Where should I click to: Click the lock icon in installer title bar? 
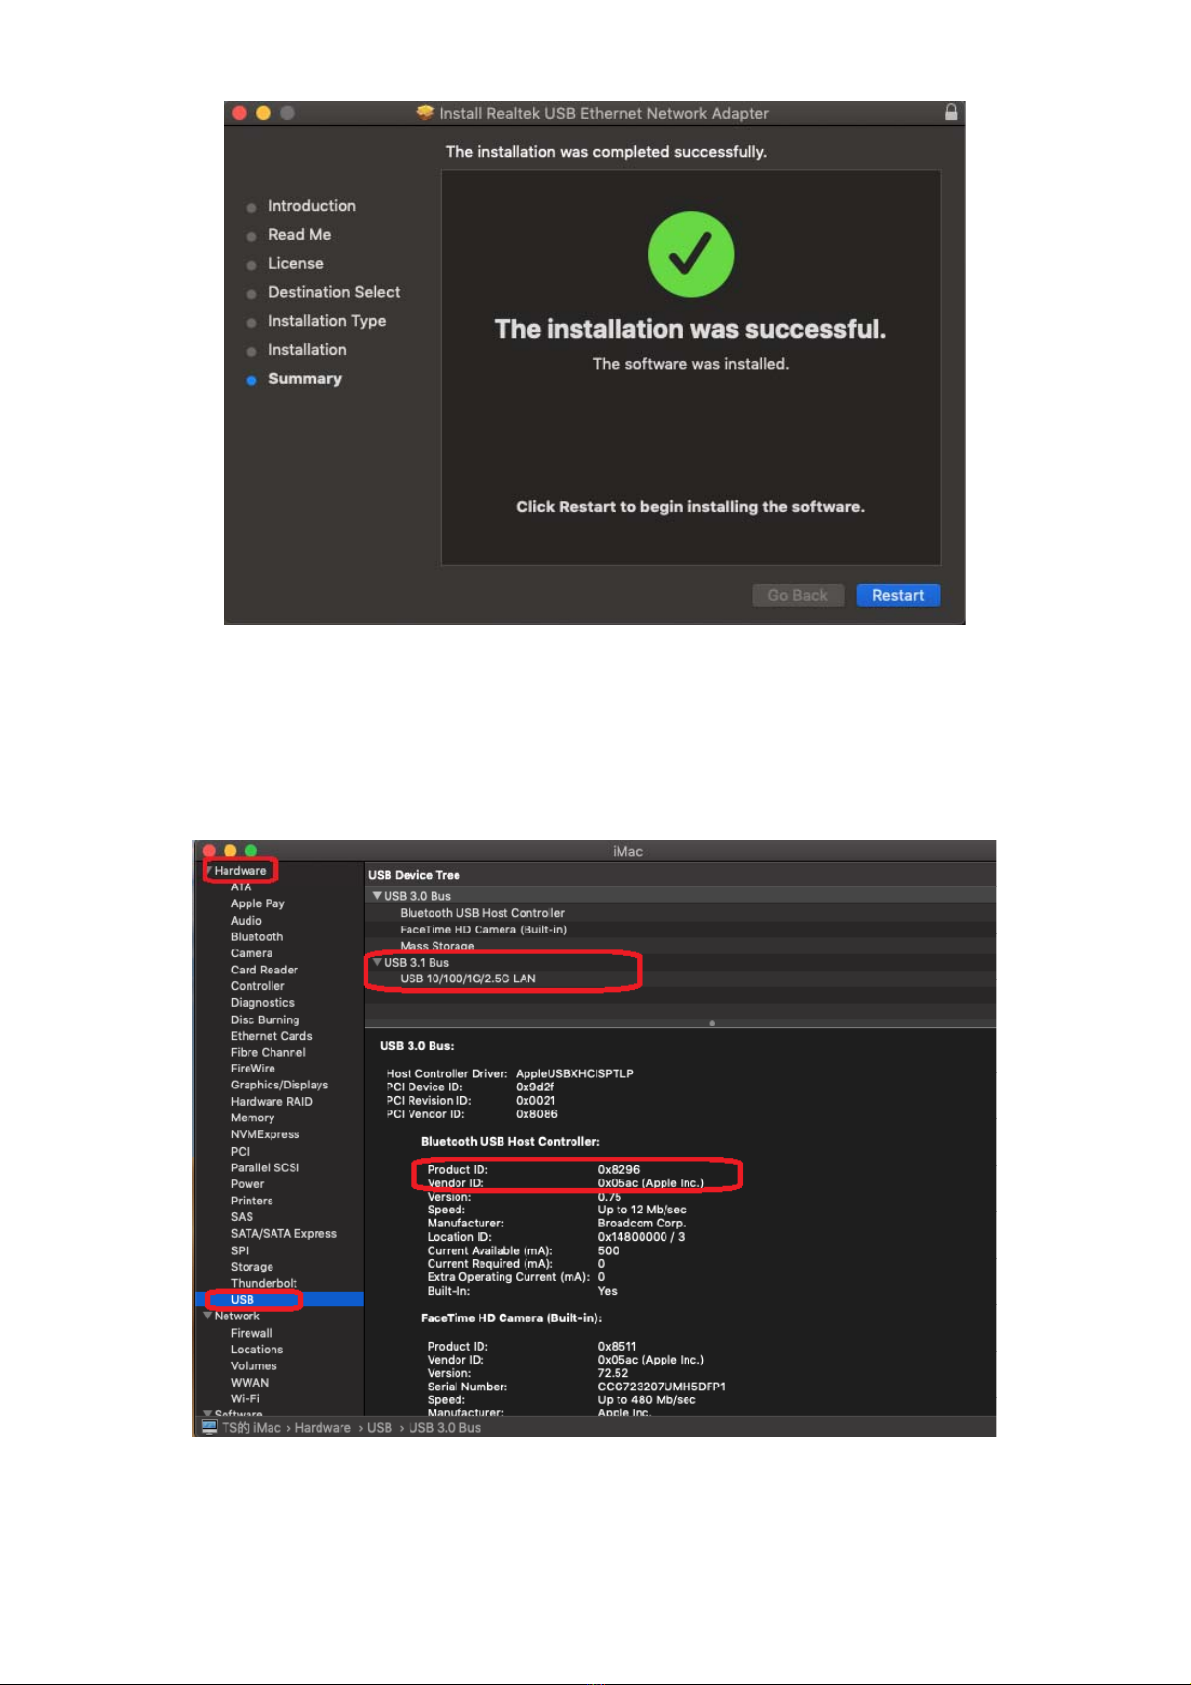coord(951,113)
